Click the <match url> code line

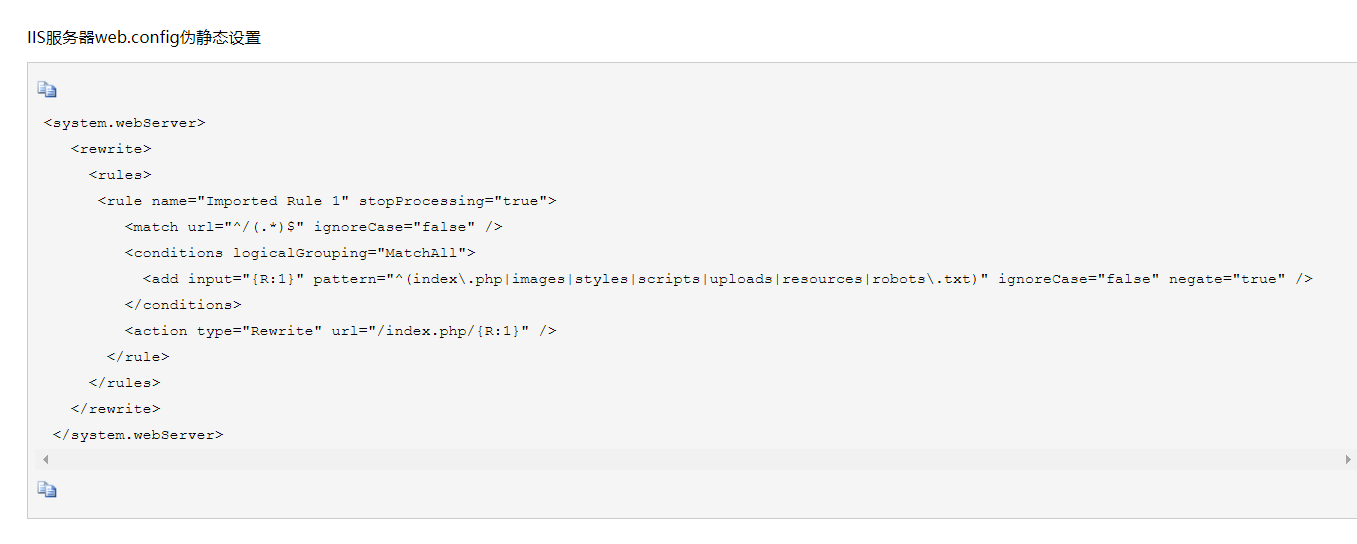pyautogui.click(x=313, y=227)
